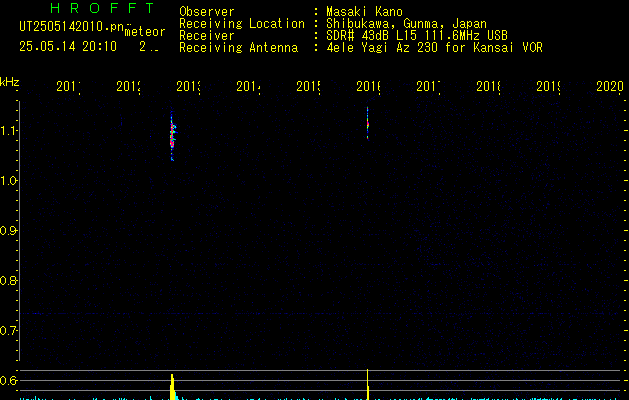
Task: Click the 1.1 kHz frequency axis label
Action: click(x=8, y=130)
